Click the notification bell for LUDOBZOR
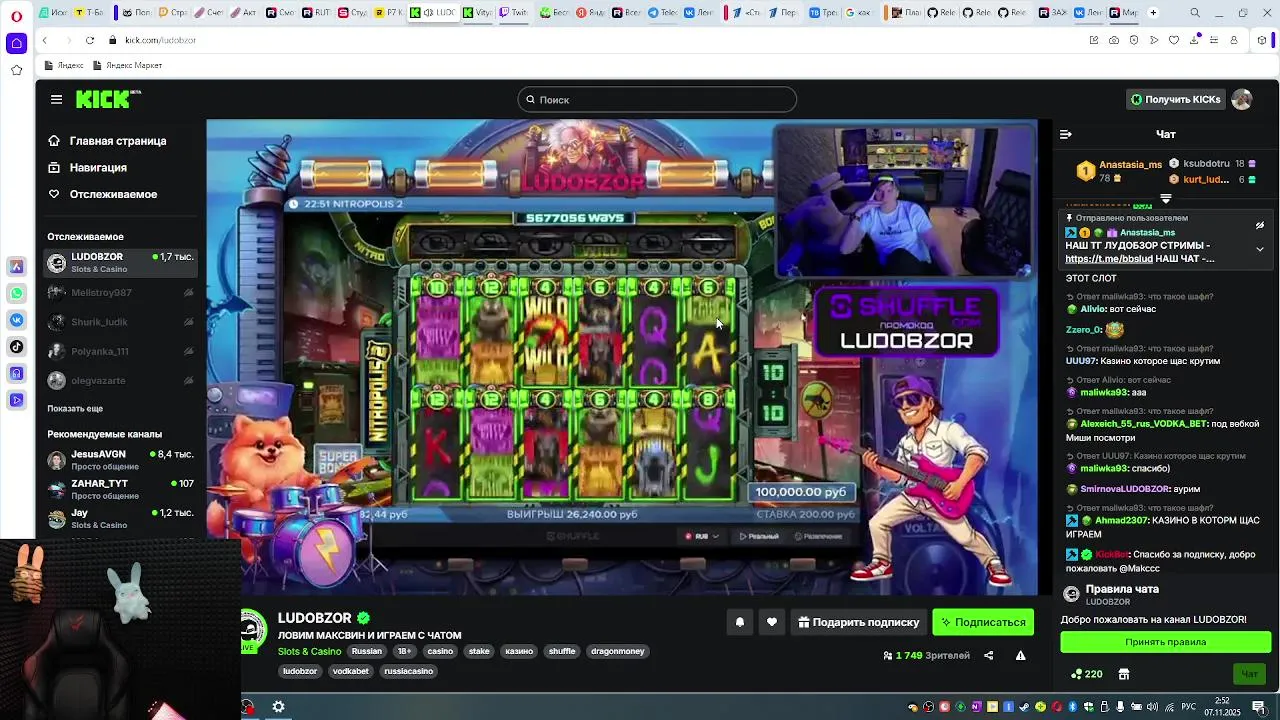 pyautogui.click(x=740, y=622)
